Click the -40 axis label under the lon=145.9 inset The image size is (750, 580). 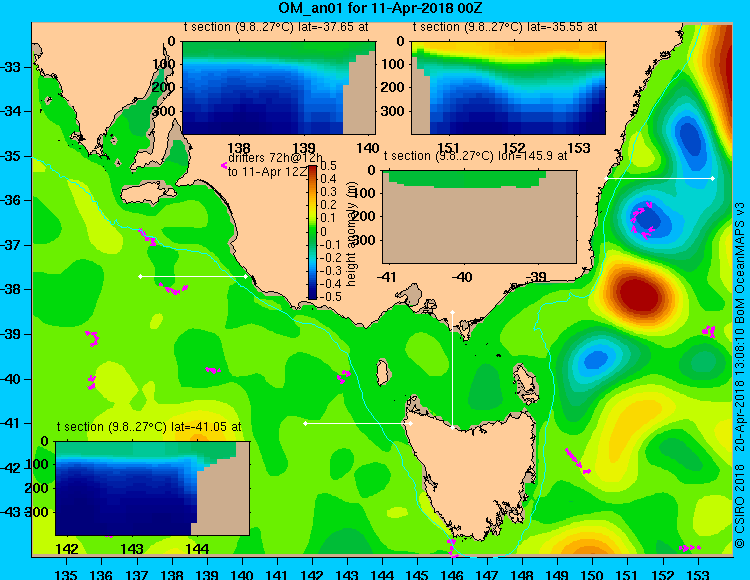click(x=462, y=277)
